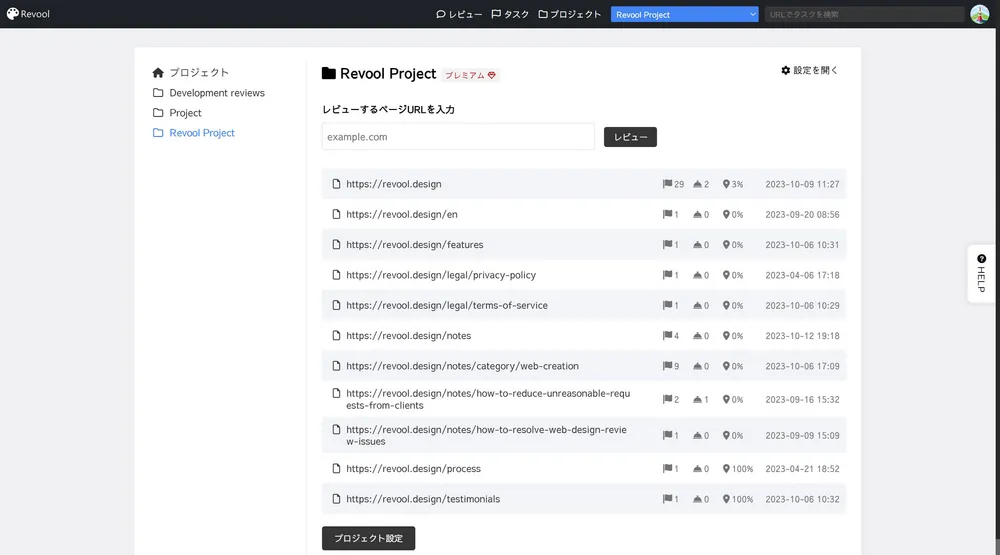Click the Revool palette logo icon

12,14
